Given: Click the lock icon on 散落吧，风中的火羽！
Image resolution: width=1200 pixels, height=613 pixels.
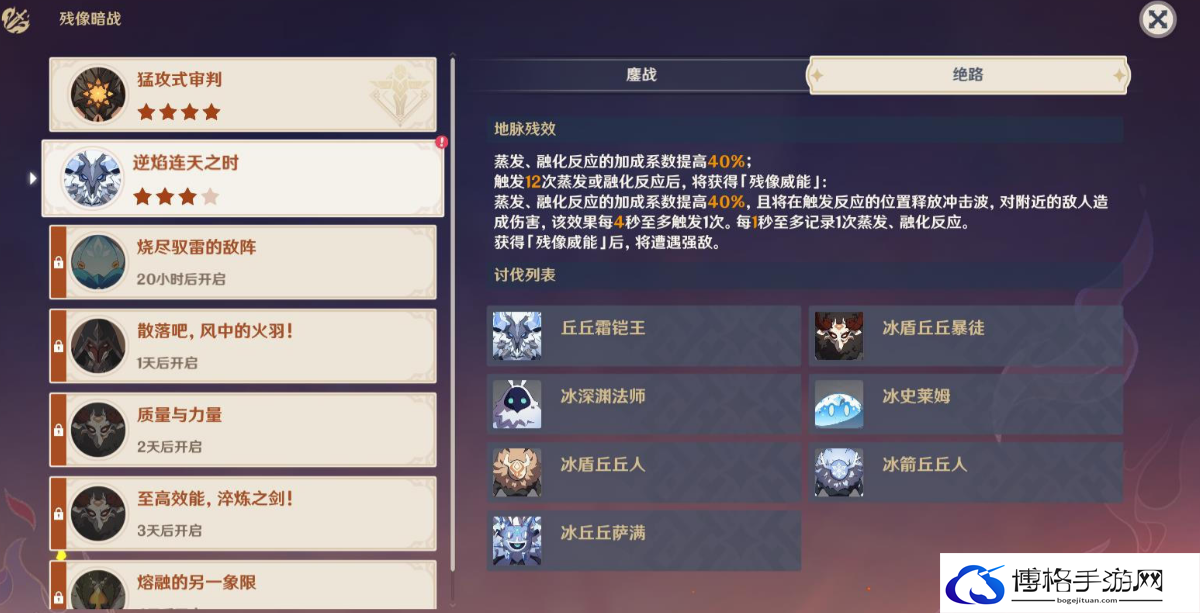Looking at the screenshot, I should 58,345.
